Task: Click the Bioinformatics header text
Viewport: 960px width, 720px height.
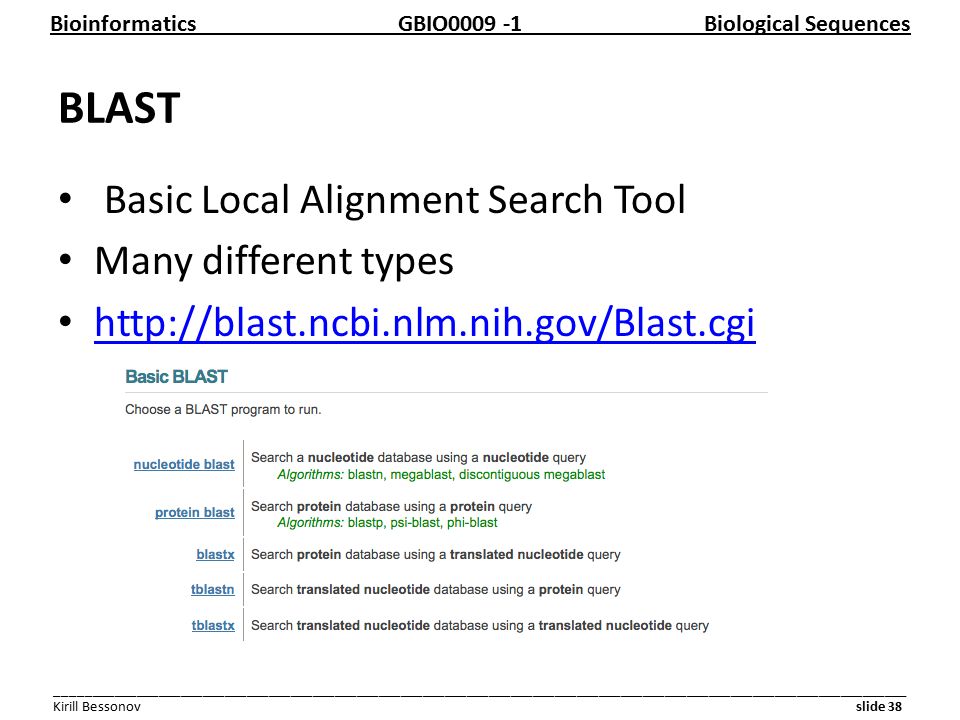Action: point(123,24)
